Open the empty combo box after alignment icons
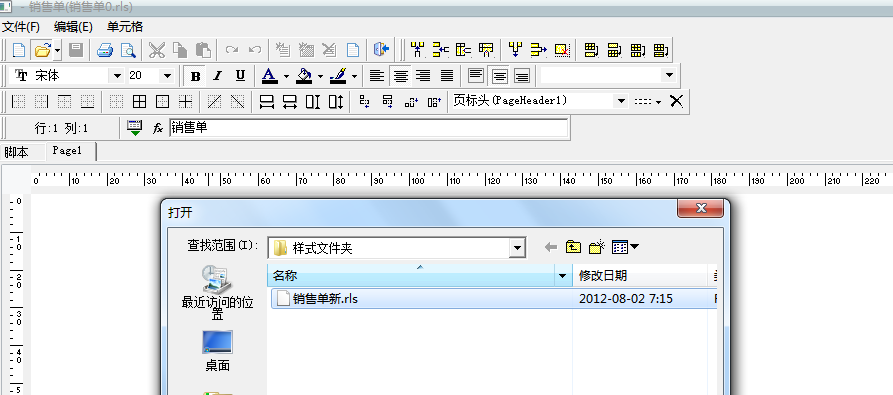893x395 pixels. tap(669, 75)
